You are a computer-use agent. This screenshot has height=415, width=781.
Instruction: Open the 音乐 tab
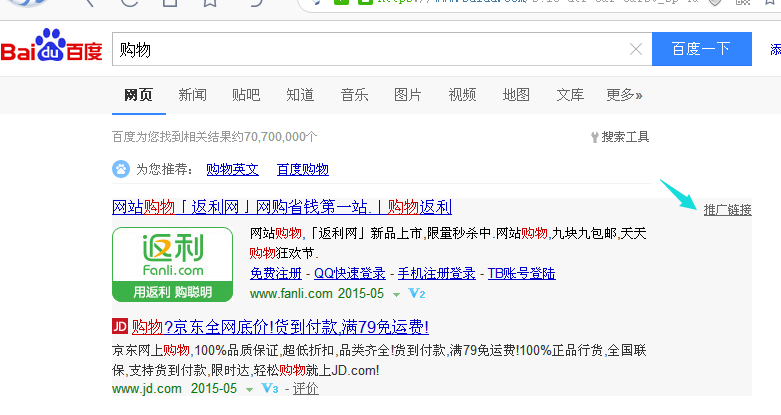tap(354, 95)
